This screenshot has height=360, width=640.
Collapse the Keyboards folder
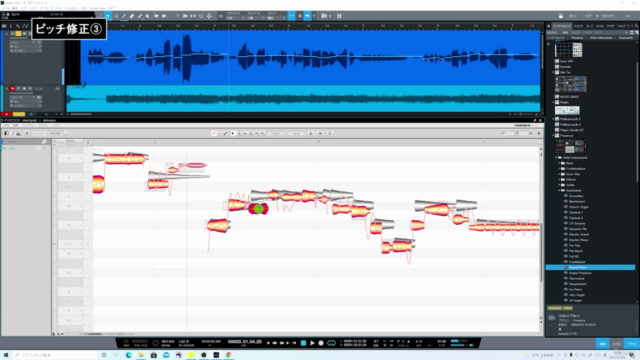click(x=560, y=191)
